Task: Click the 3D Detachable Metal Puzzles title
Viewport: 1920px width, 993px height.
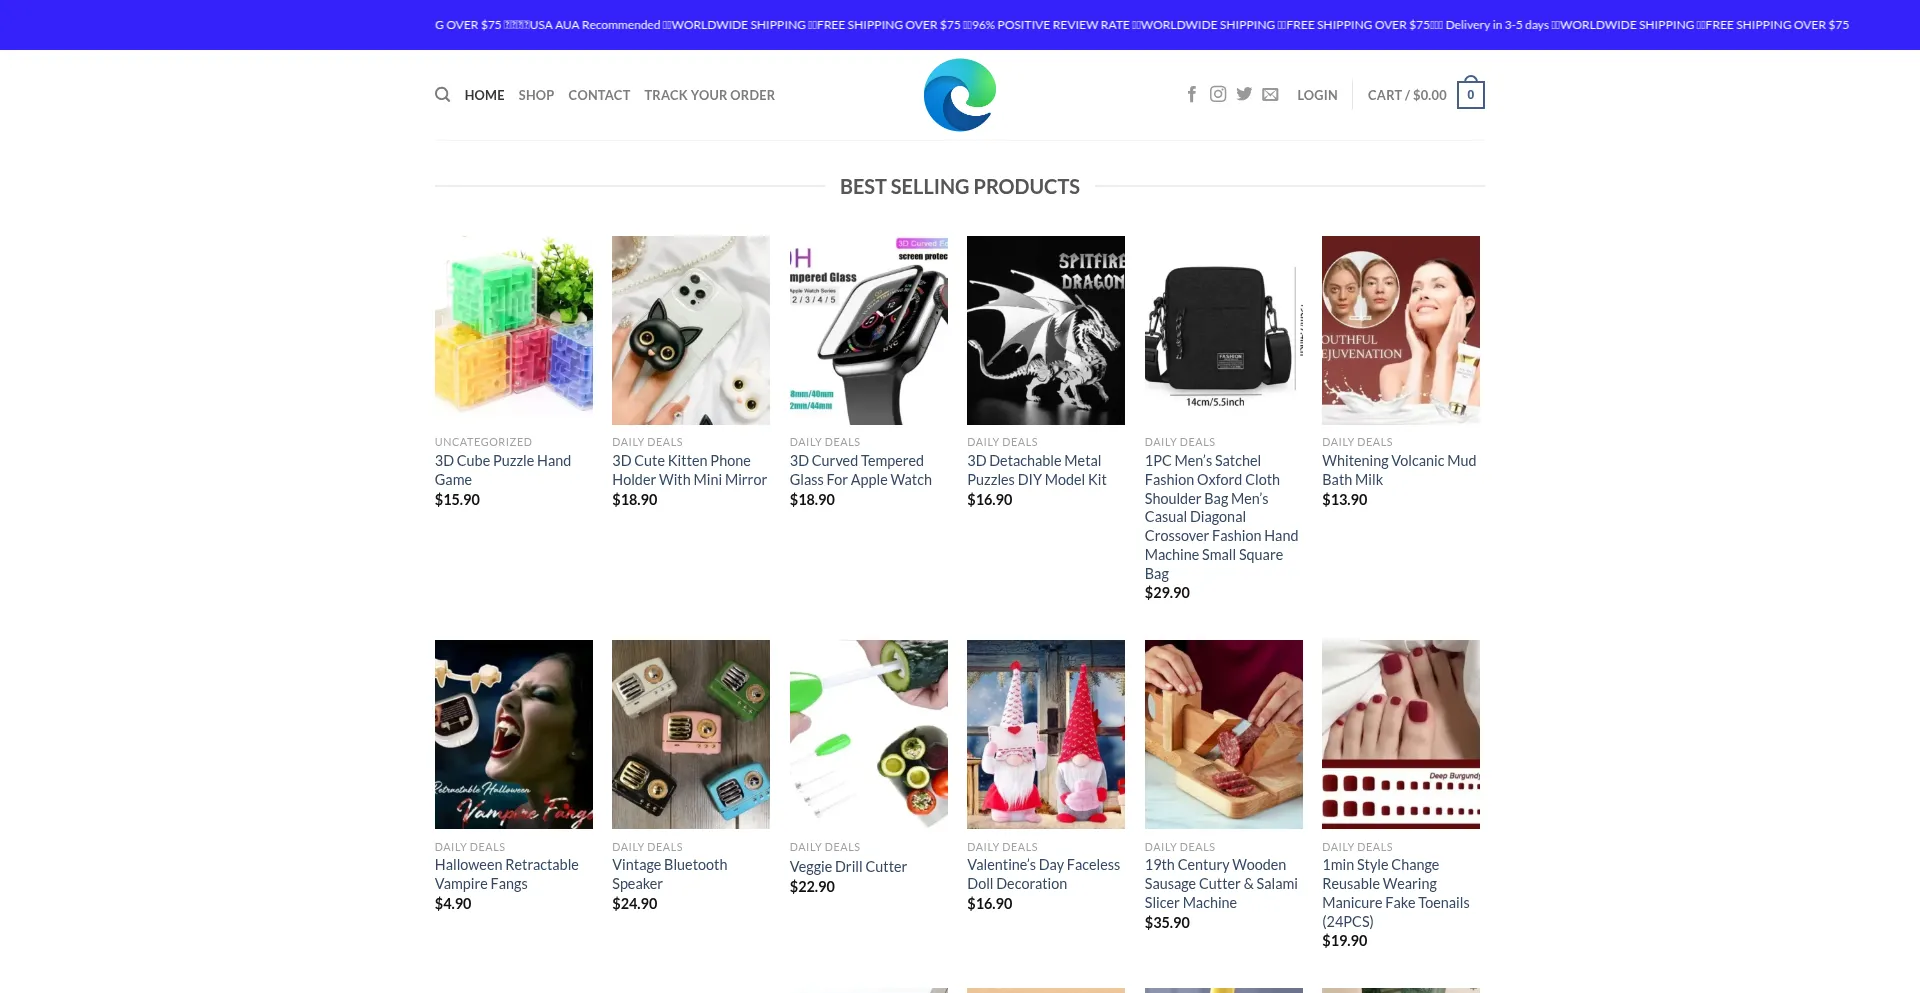Action: click(1036, 470)
